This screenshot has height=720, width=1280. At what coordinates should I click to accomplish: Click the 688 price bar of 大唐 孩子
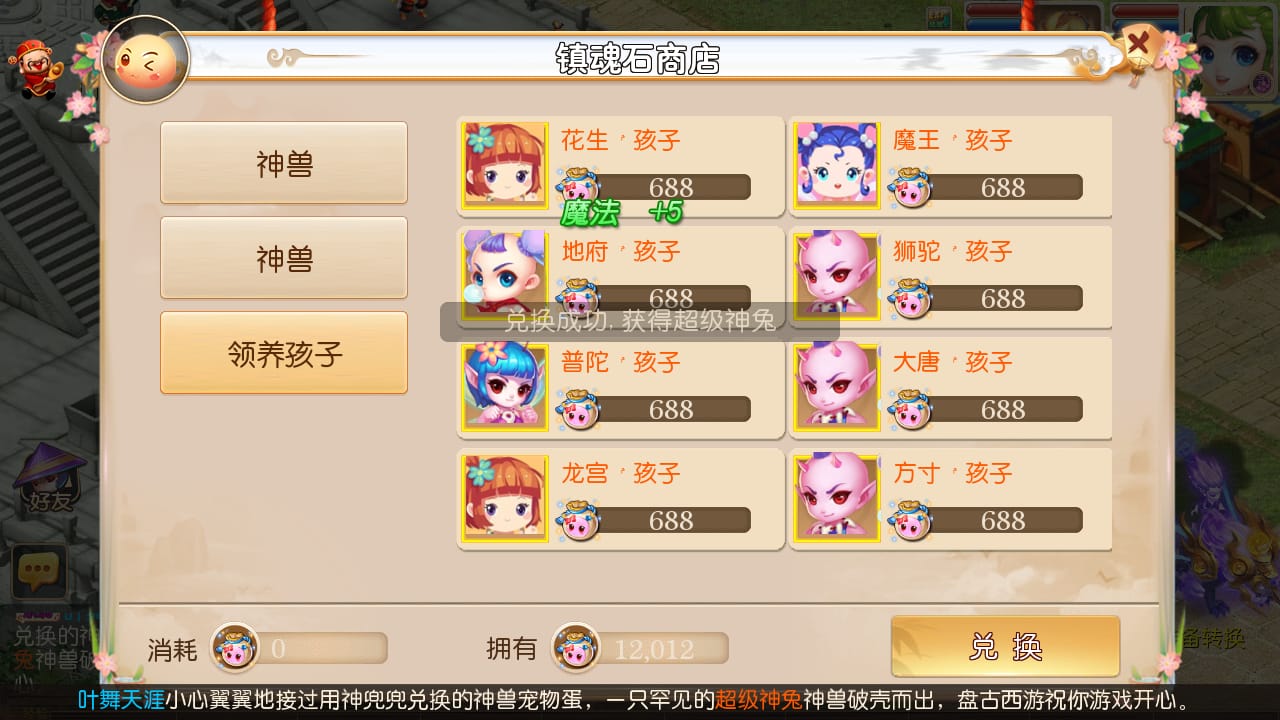(1001, 409)
